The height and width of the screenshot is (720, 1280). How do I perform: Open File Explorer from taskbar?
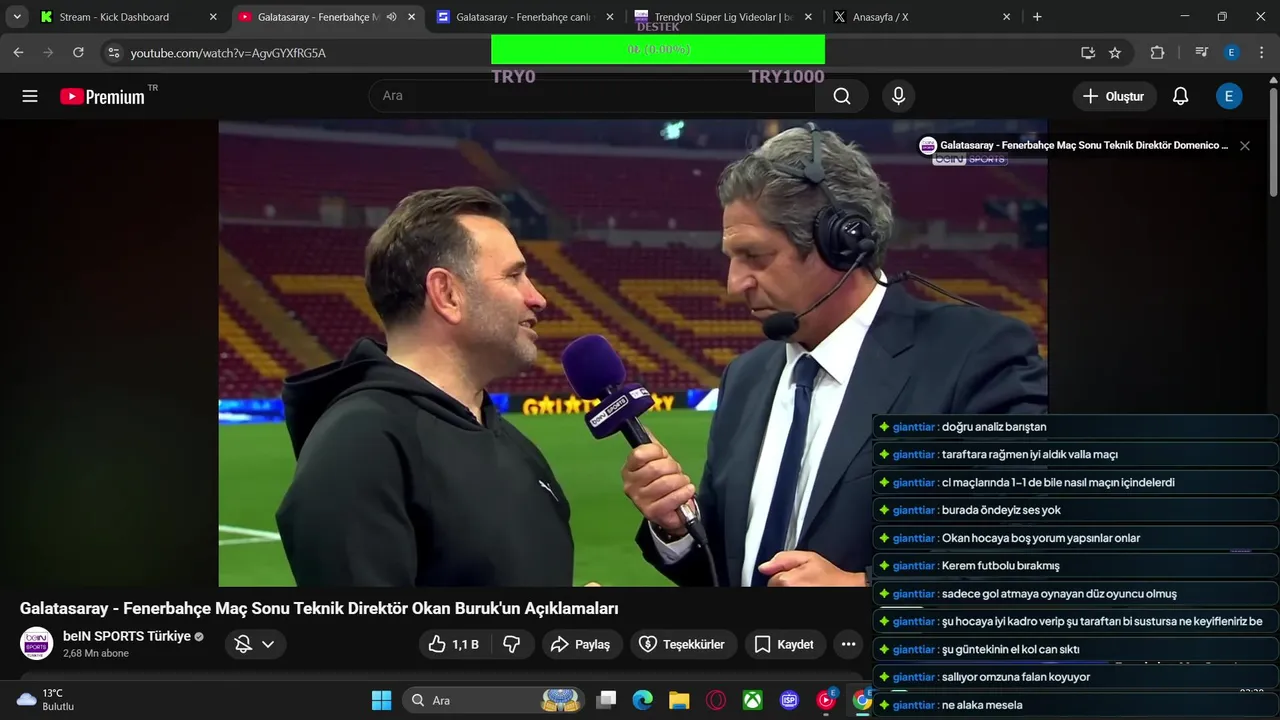point(679,700)
